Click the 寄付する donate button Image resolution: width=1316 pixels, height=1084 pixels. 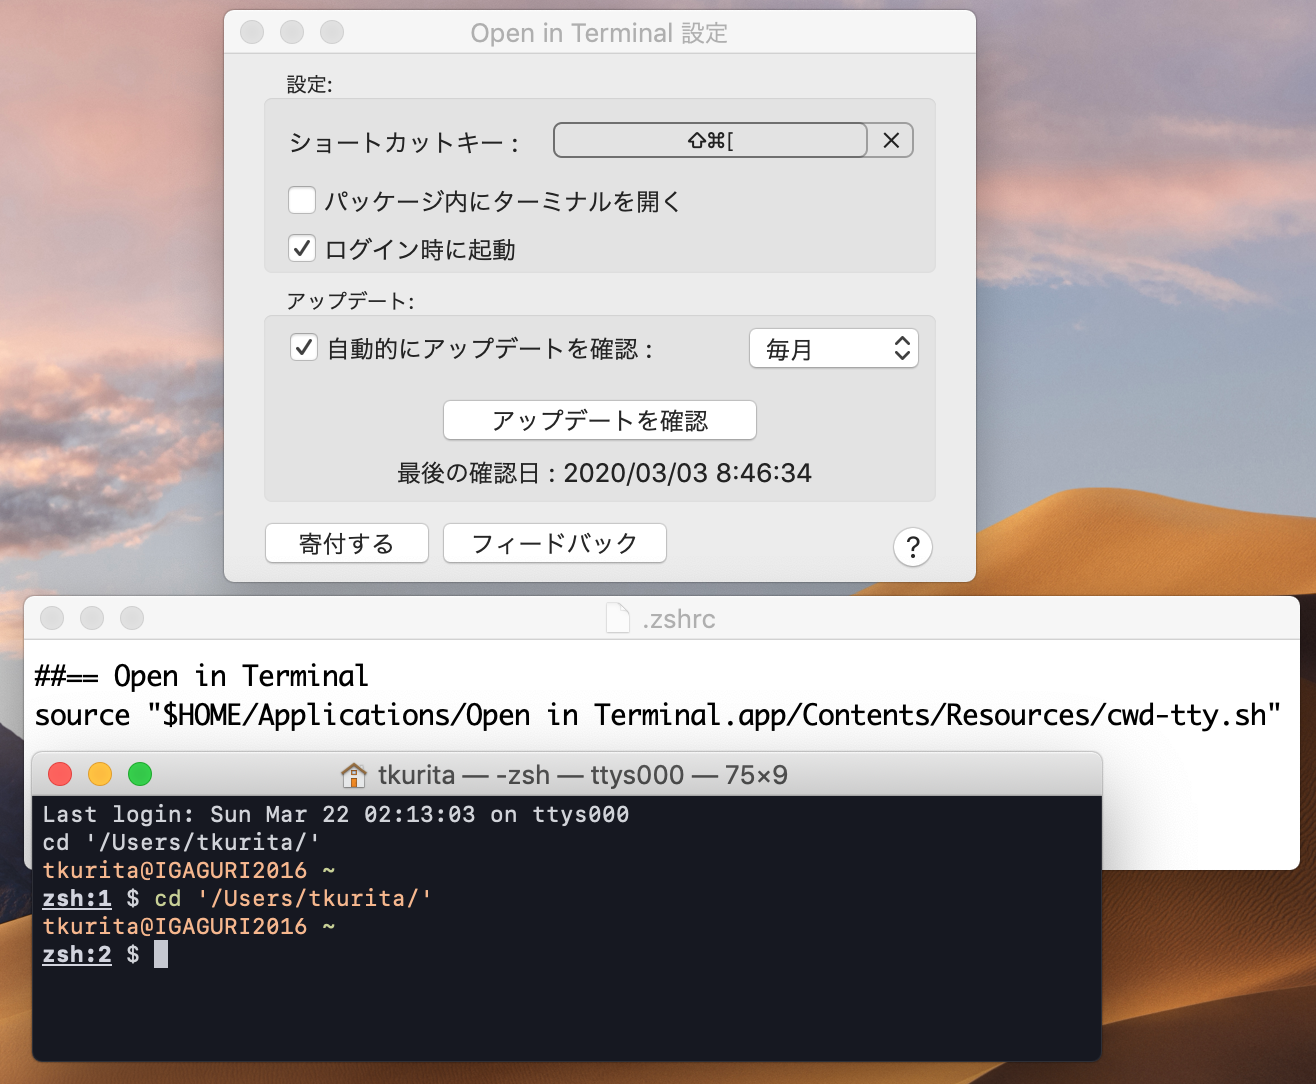click(347, 544)
